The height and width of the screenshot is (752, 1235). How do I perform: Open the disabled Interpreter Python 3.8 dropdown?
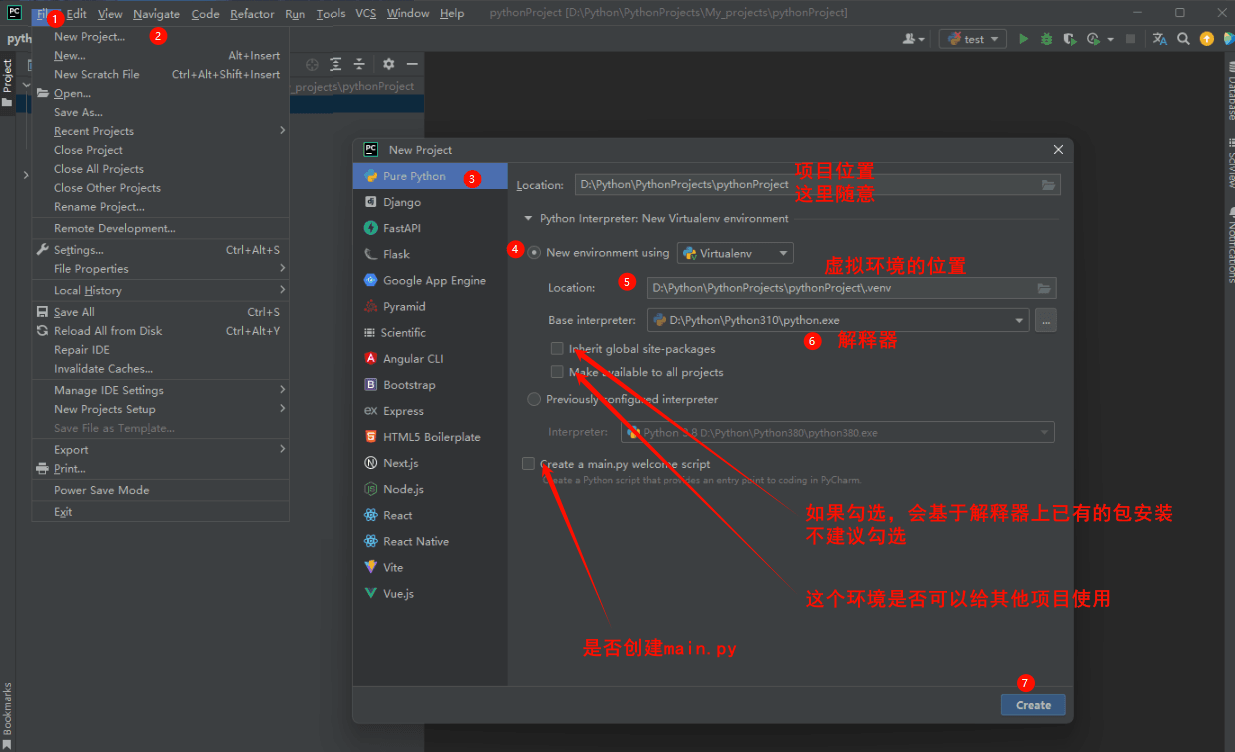tap(838, 433)
